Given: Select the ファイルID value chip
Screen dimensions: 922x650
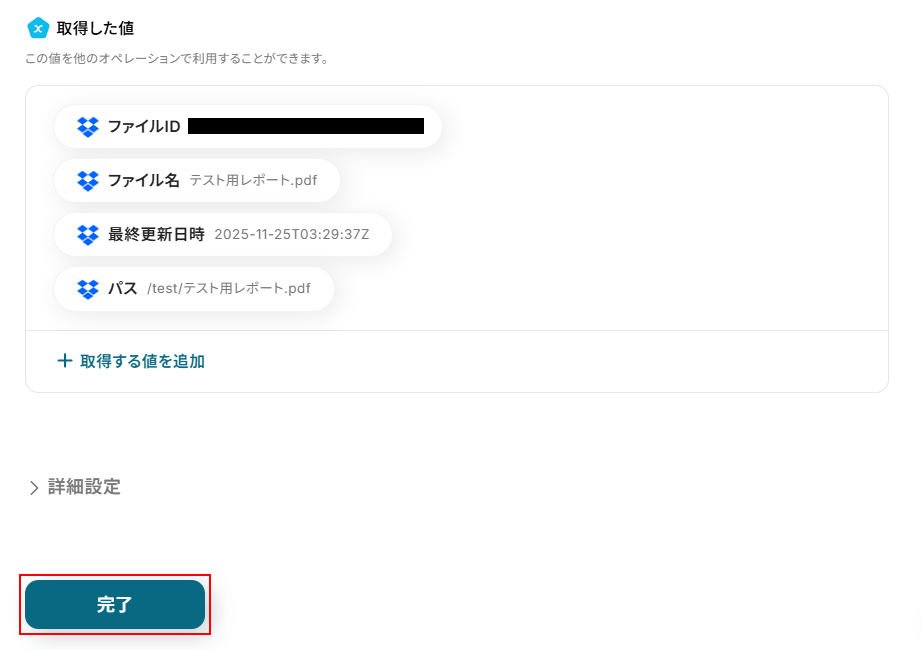Looking at the screenshot, I should (248, 126).
